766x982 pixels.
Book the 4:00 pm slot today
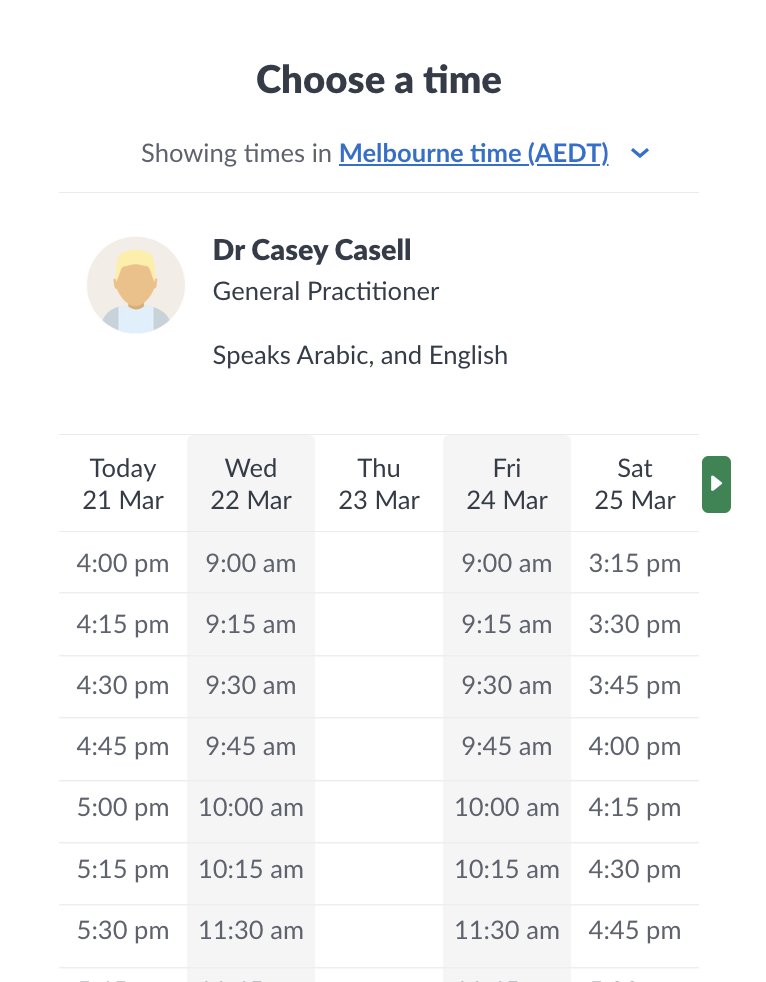(123, 563)
